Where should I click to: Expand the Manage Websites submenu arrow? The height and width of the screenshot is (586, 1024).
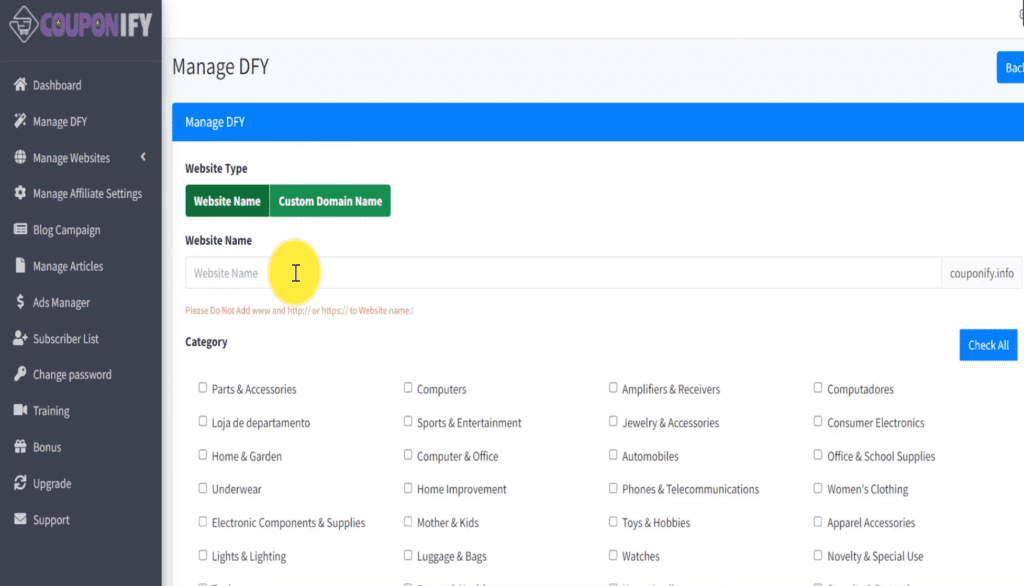click(143, 157)
